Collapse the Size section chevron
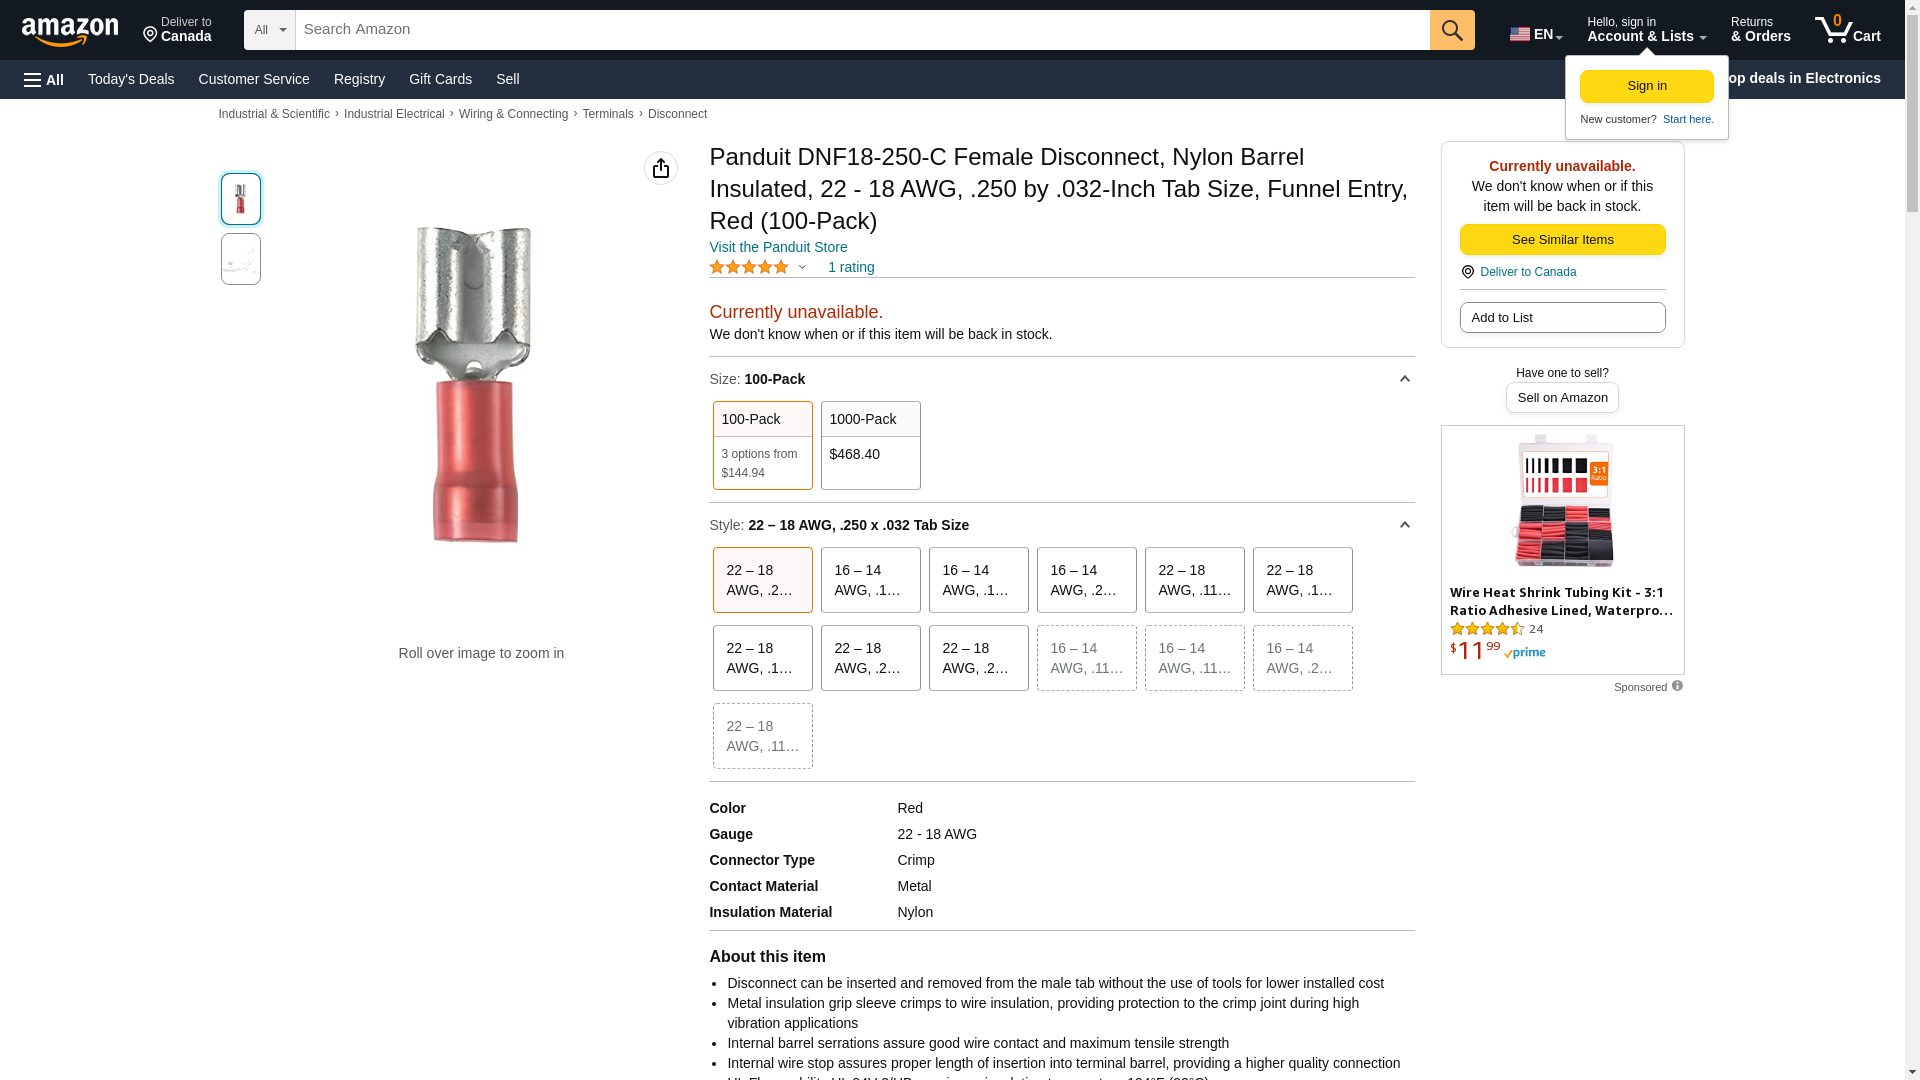Image resolution: width=1920 pixels, height=1080 pixels. (1404, 379)
